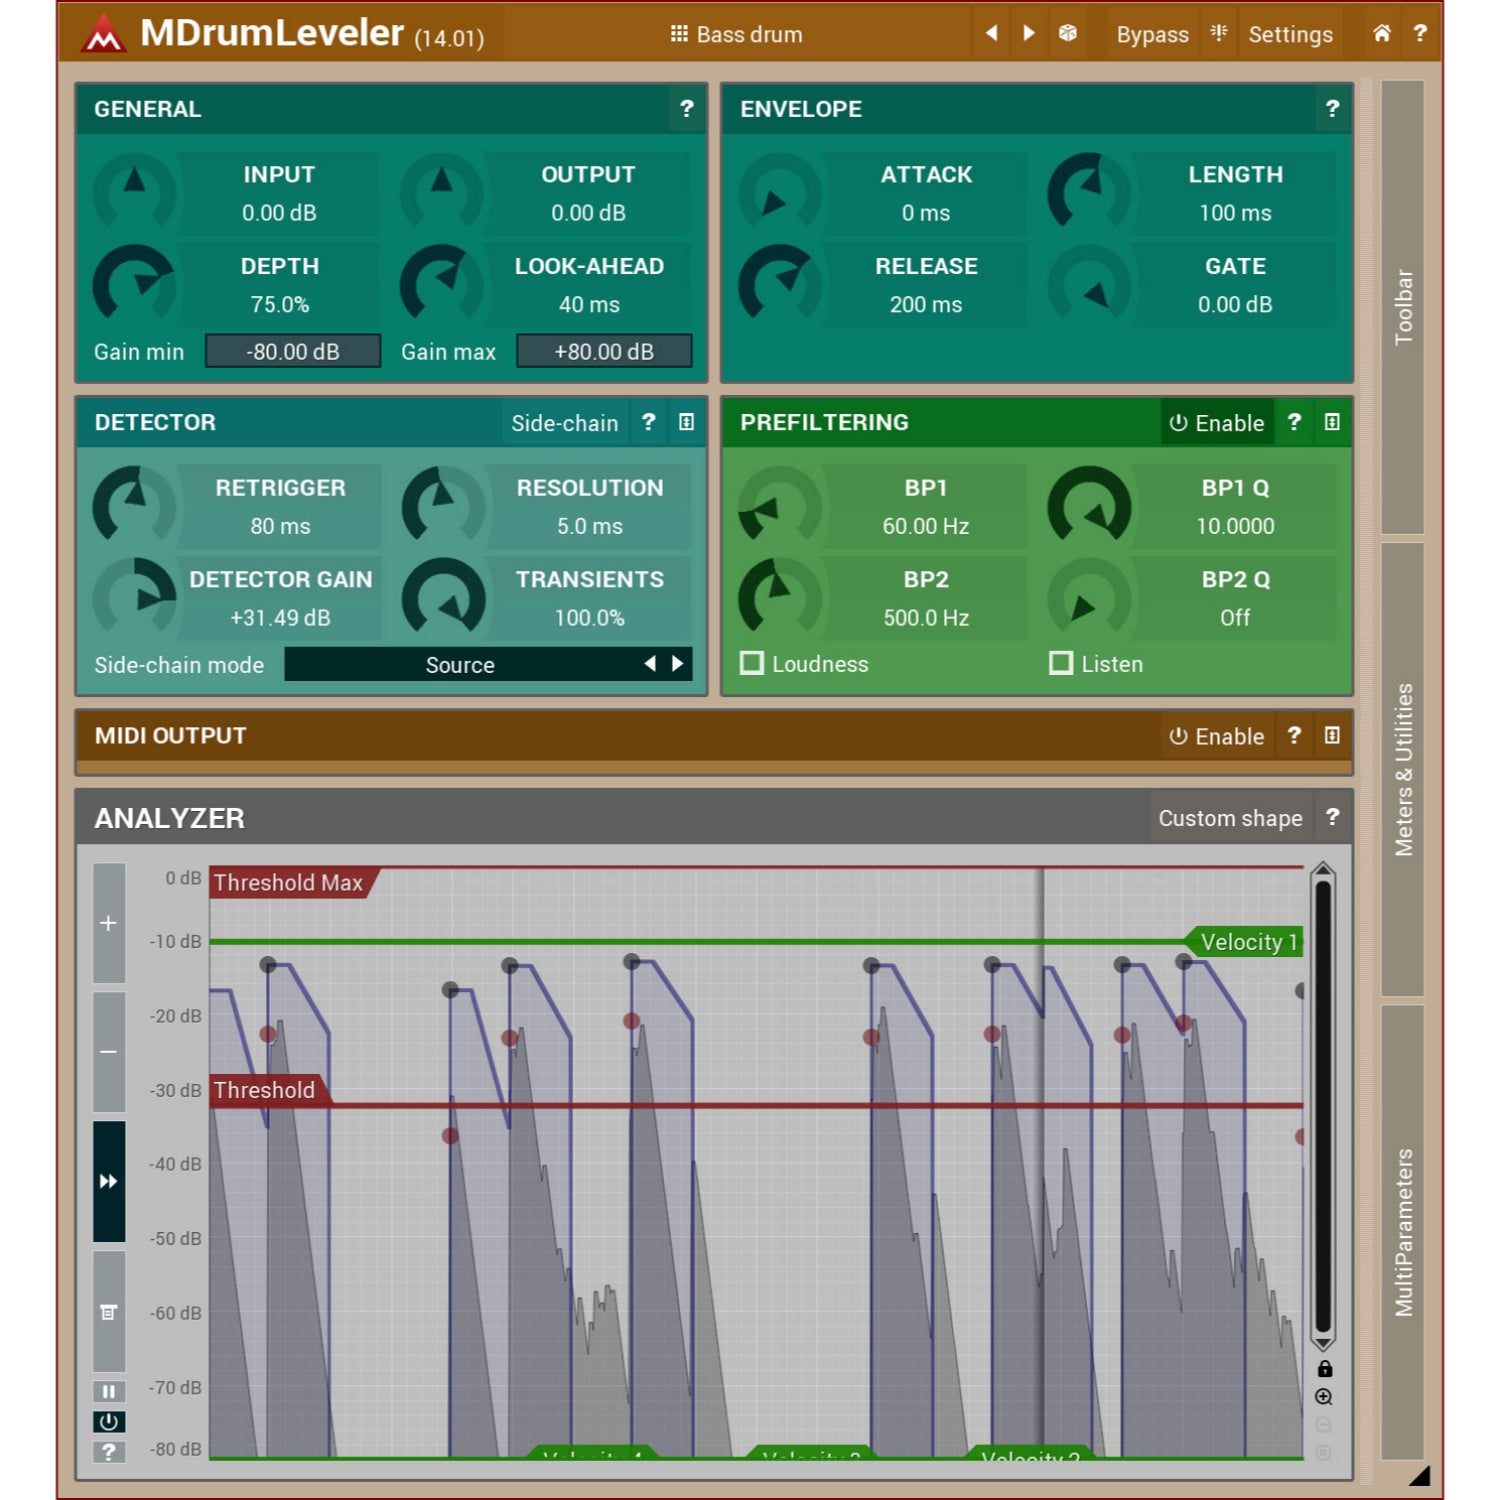Click the DEPTH knob
This screenshot has width=1500, height=1500.
[134, 285]
